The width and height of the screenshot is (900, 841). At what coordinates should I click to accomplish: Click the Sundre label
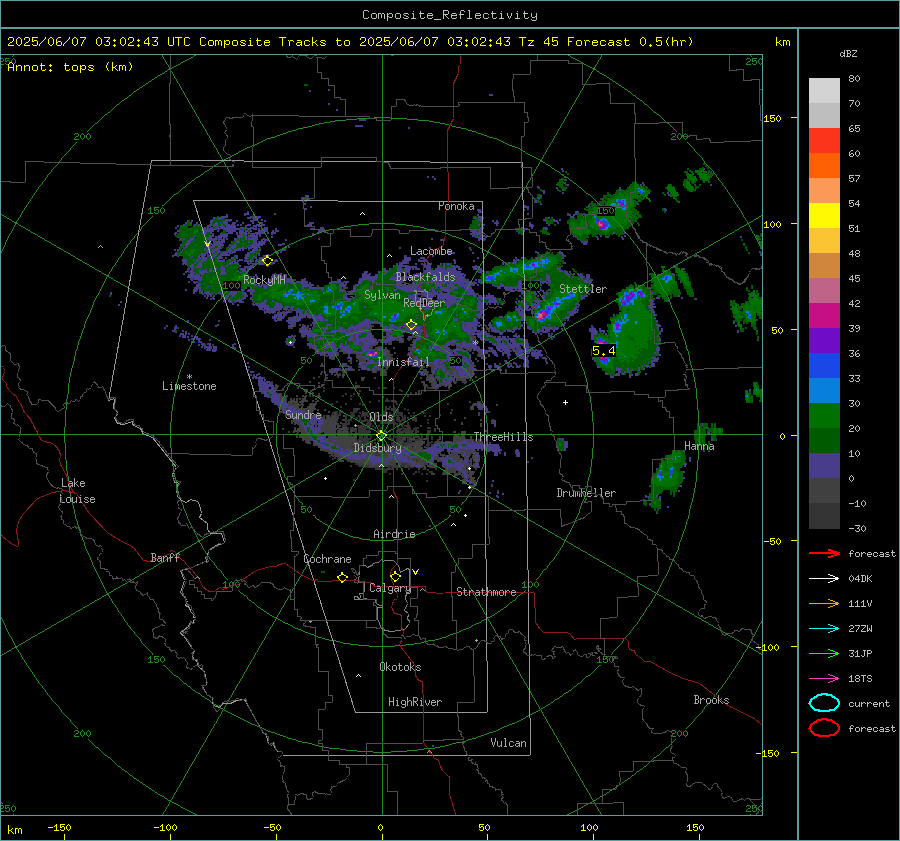point(303,415)
